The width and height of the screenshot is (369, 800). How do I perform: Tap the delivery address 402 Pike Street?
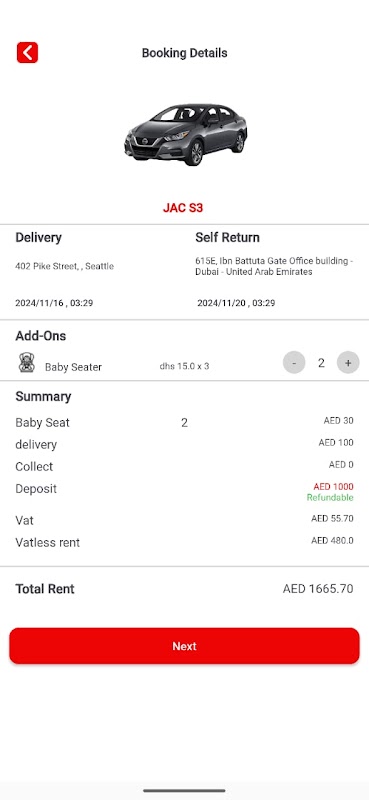pyautogui.click(x=64, y=266)
